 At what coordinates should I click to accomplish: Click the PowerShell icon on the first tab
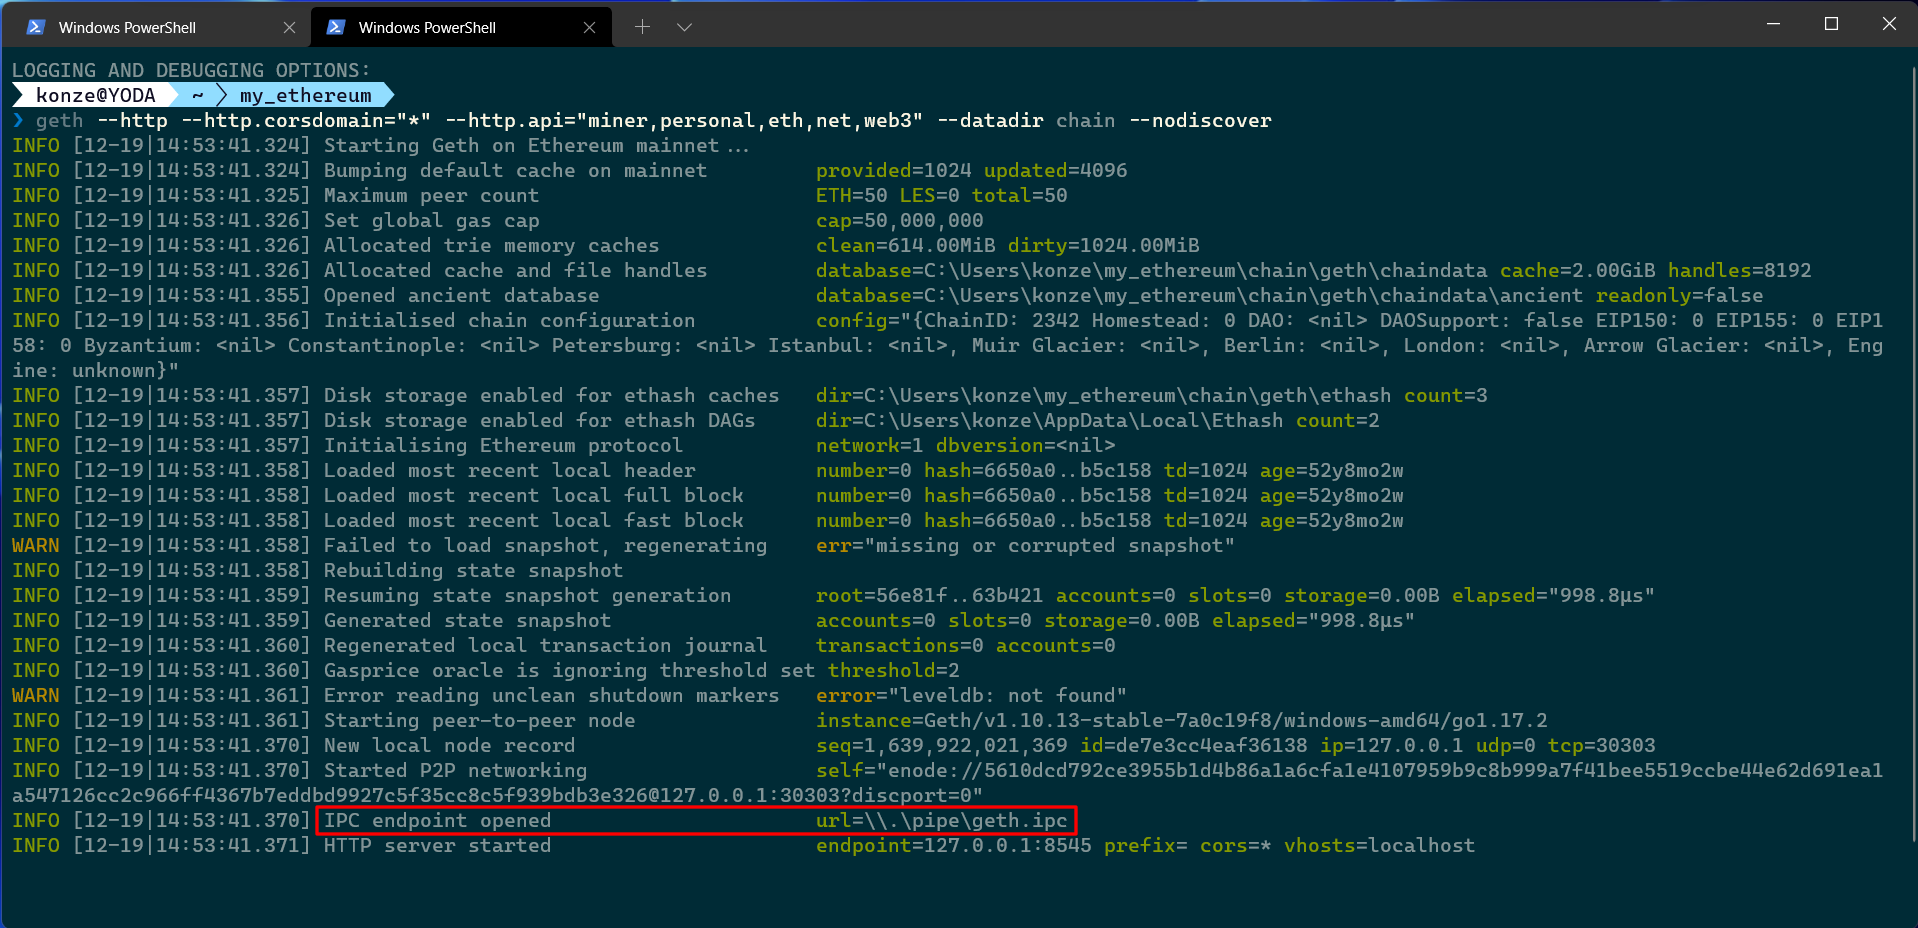(36, 27)
